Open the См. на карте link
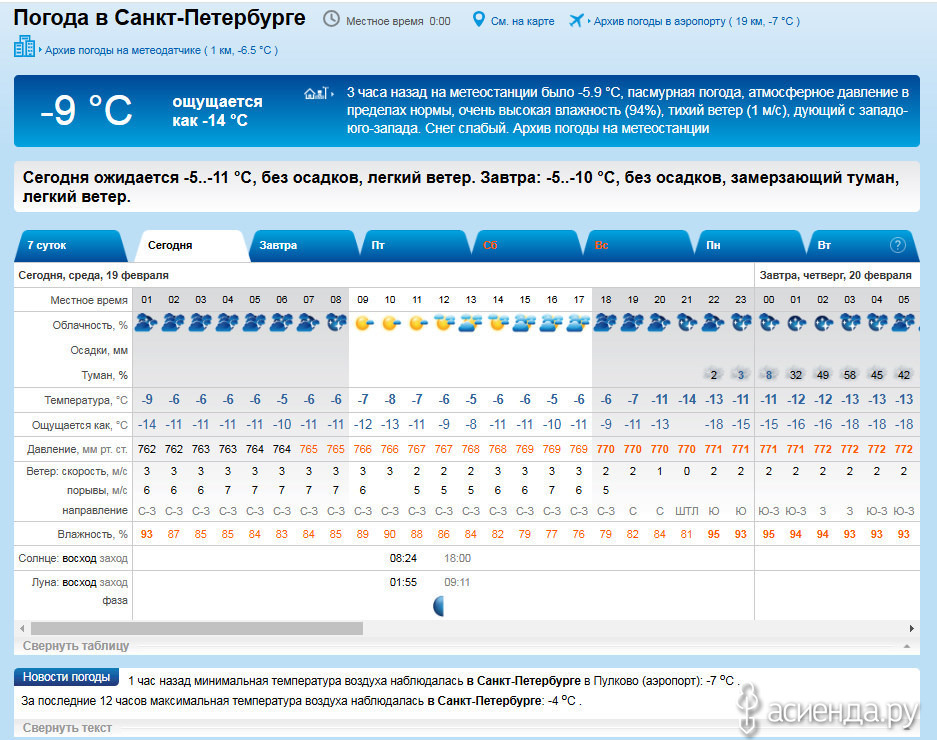The image size is (937, 740). (522, 21)
